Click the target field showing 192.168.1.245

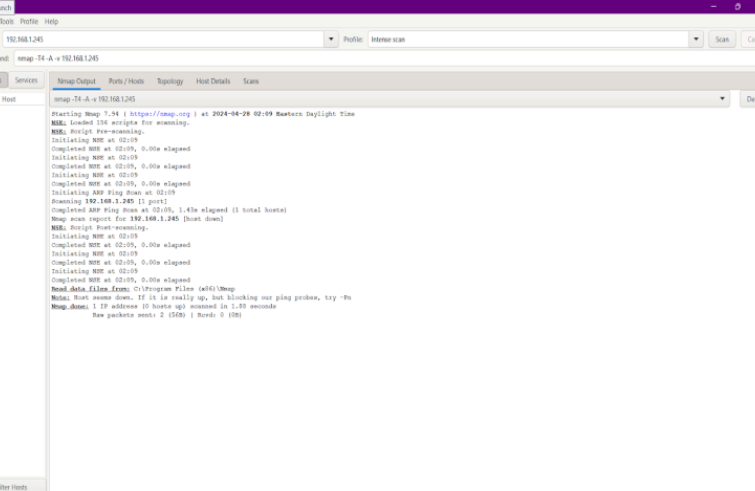coord(163,39)
